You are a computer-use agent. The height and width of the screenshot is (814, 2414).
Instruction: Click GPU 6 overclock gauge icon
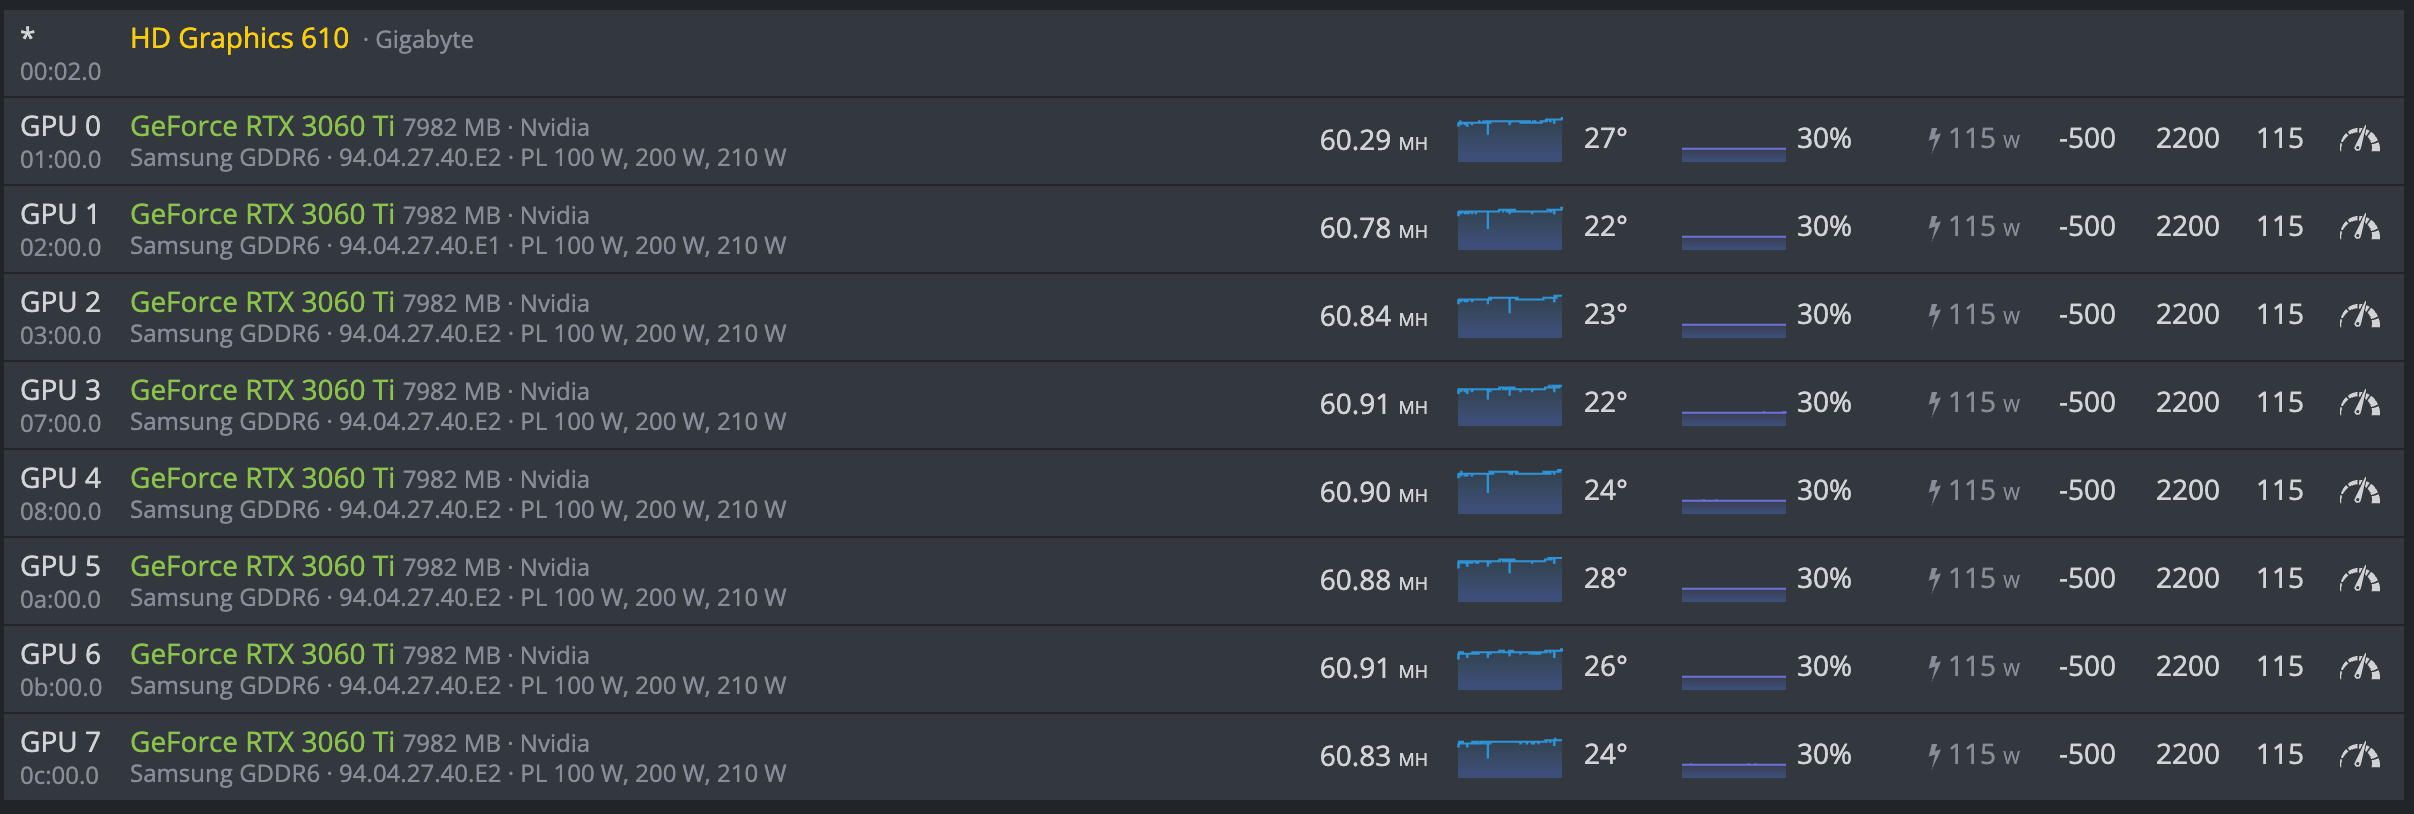(x=2359, y=667)
